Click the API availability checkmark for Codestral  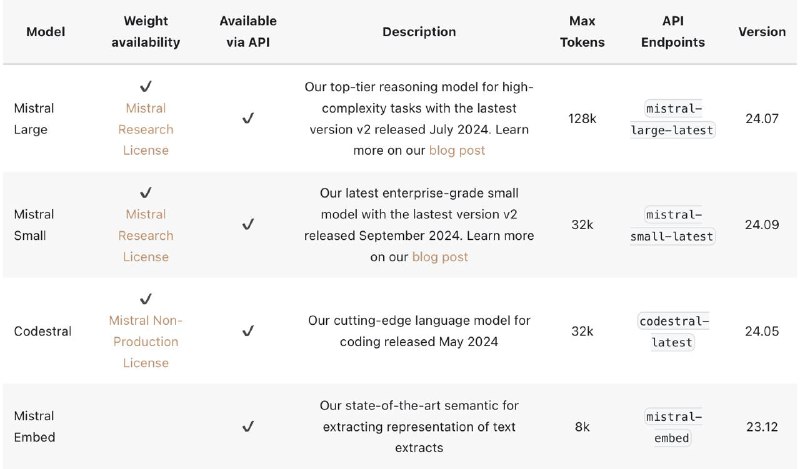(x=248, y=331)
